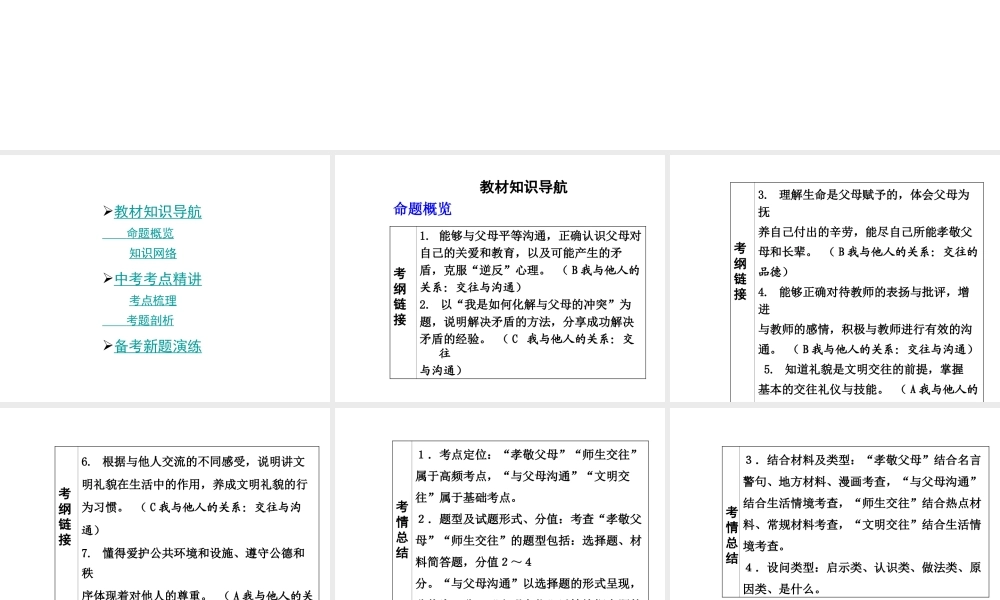Click the arrow bullet before 教材知识导航
Image resolution: width=1000 pixels, height=600 pixels.
pyautogui.click(x=108, y=211)
